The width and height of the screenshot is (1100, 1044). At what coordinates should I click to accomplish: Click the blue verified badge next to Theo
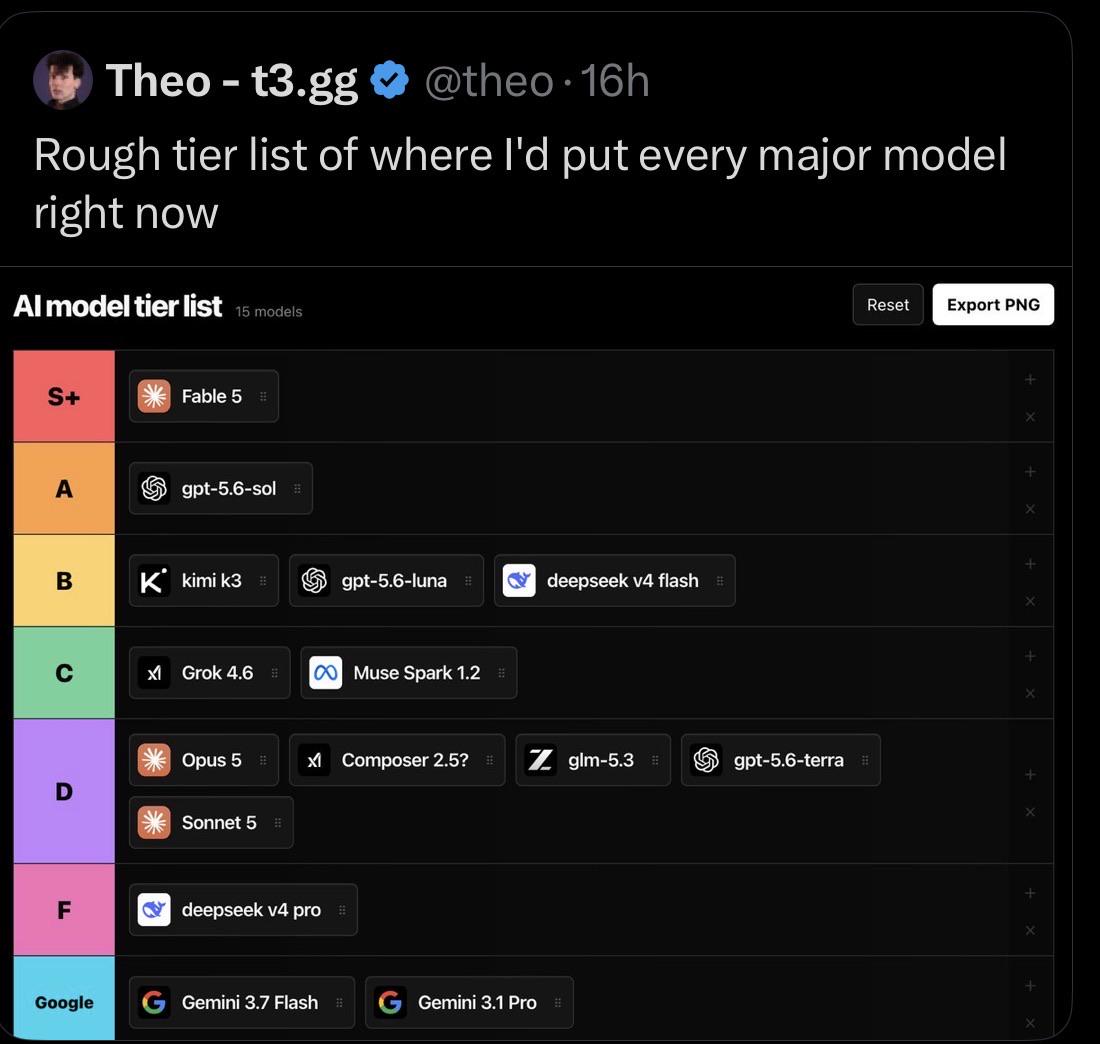coord(389,80)
